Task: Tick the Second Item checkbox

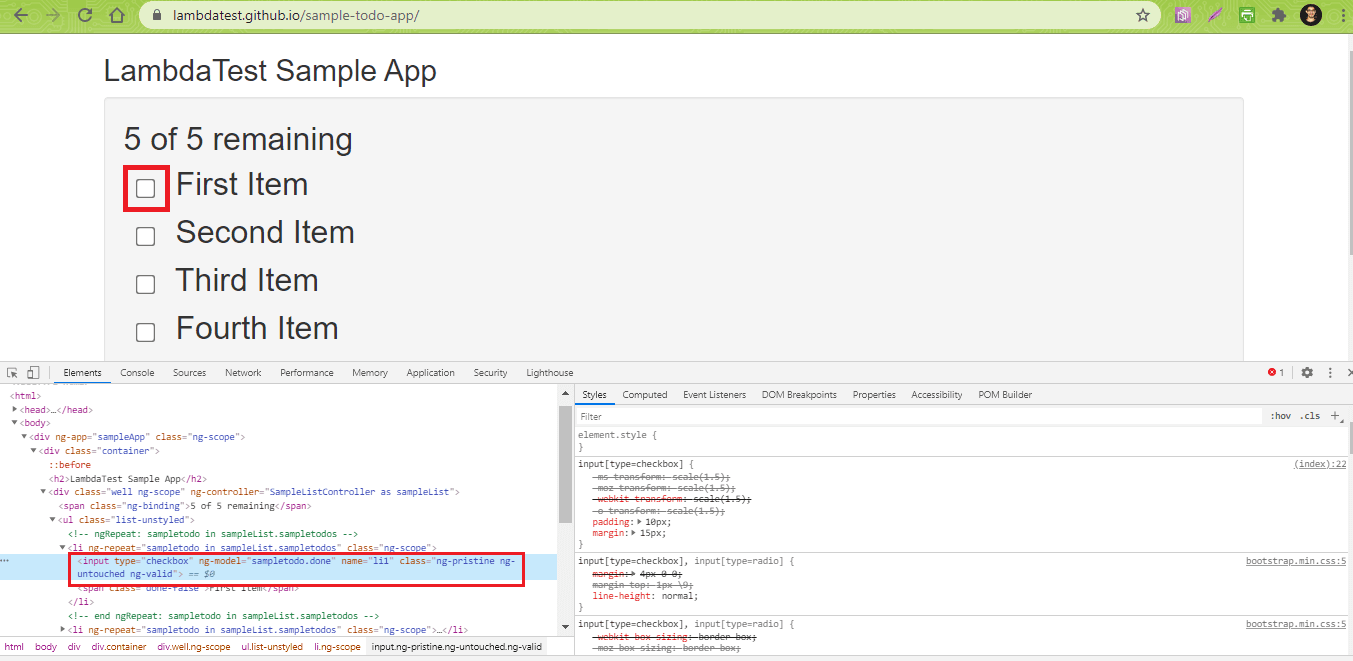Action: coord(146,236)
